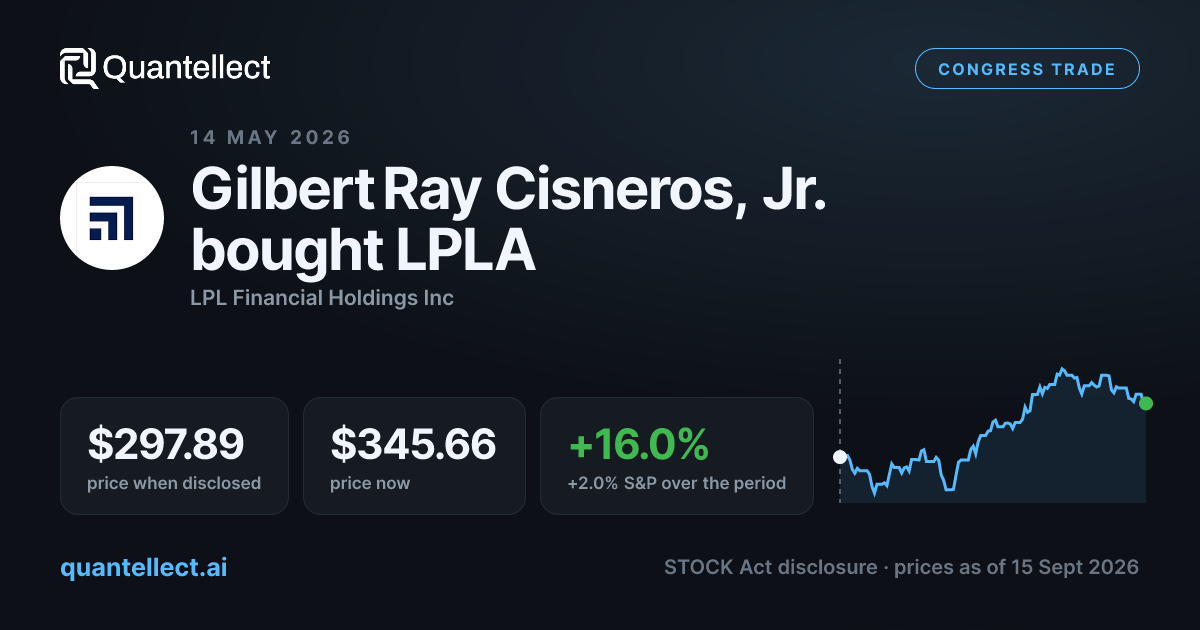Select the Gilbert Ray Cisneros, Jr. headline
Image resolution: width=1200 pixels, height=630 pixels.
pos(509,189)
